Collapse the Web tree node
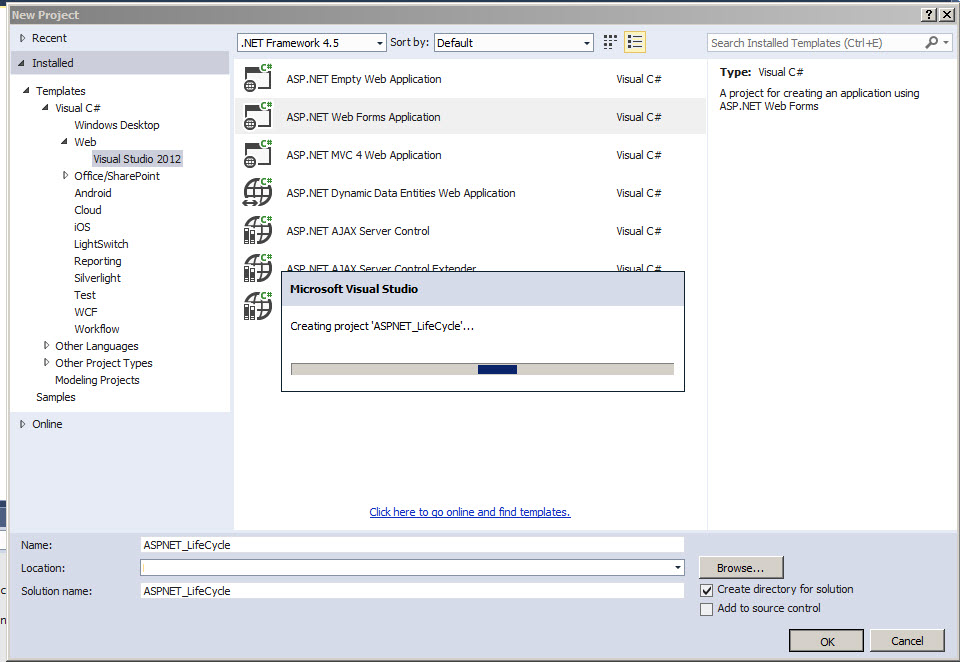Viewport: 960px width, 662px height. coord(64,141)
